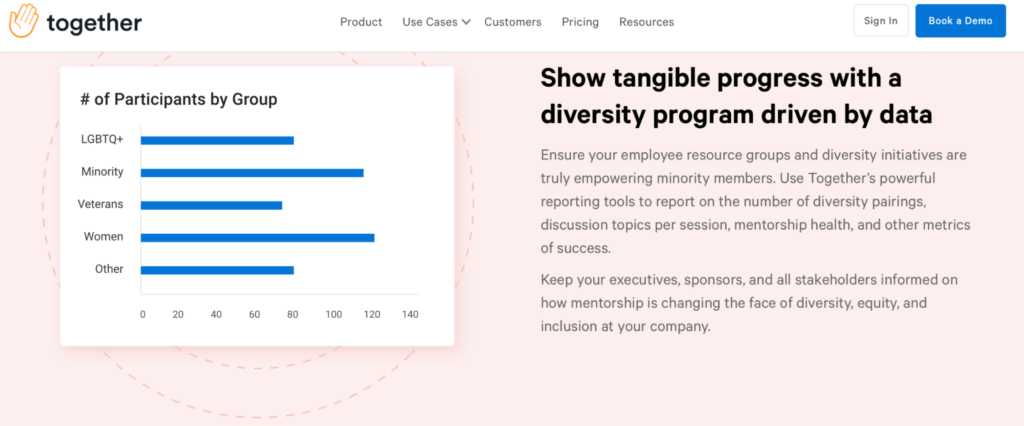Select the Minority bar in chart
Viewport: 1024px width, 426px height.
[252, 172]
